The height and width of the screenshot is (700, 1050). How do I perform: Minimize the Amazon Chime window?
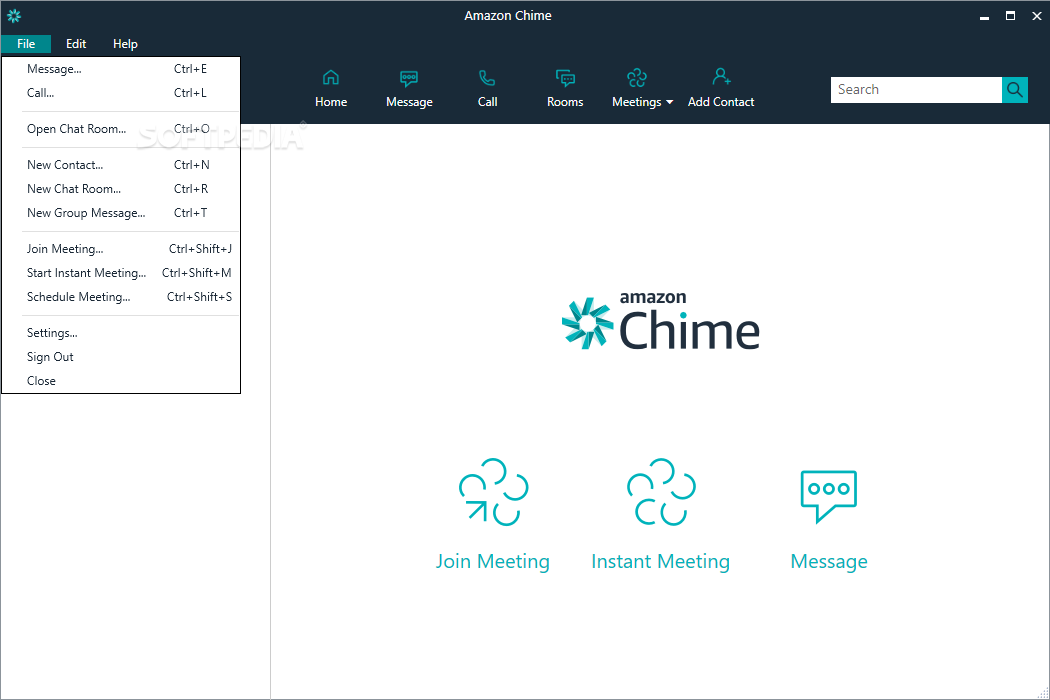tap(984, 16)
